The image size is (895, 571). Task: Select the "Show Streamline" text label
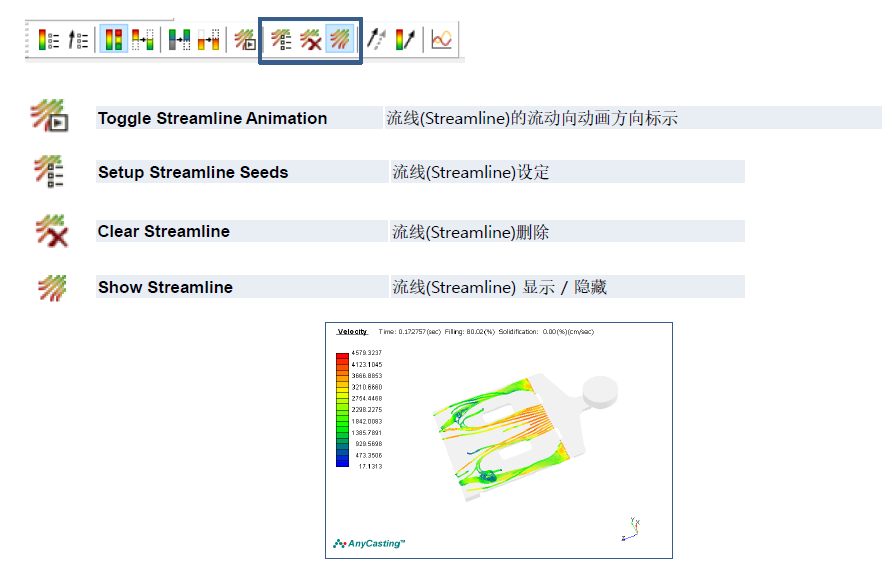(x=165, y=287)
